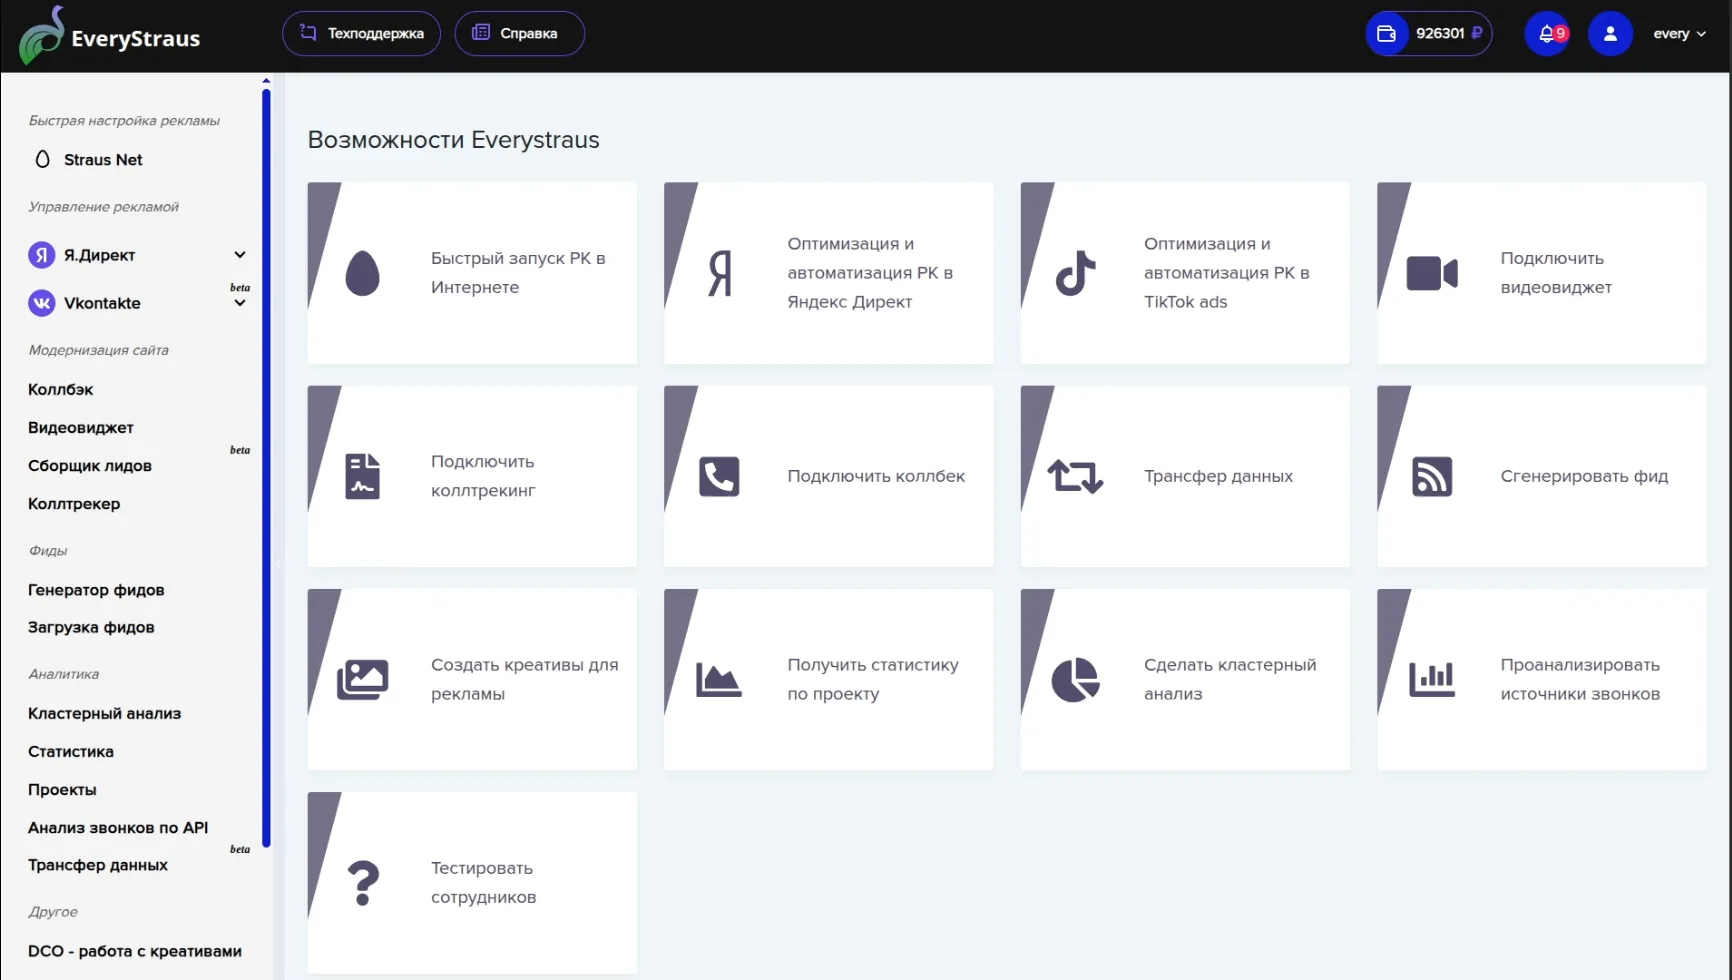Open Оптимизация РК в Яндекс Директ text

(870, 273)
